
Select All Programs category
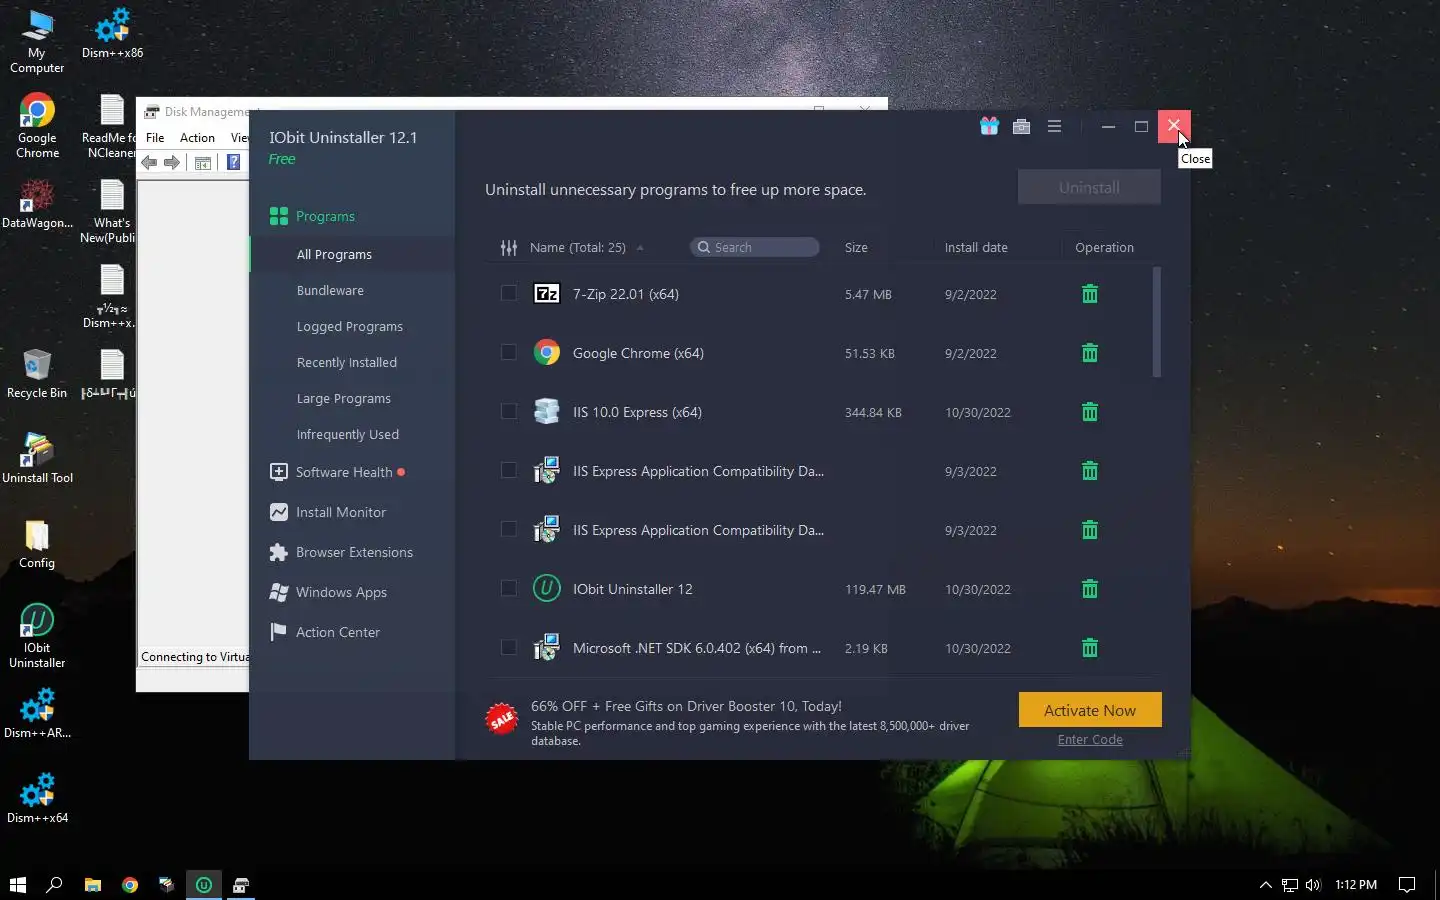(334, 254)
